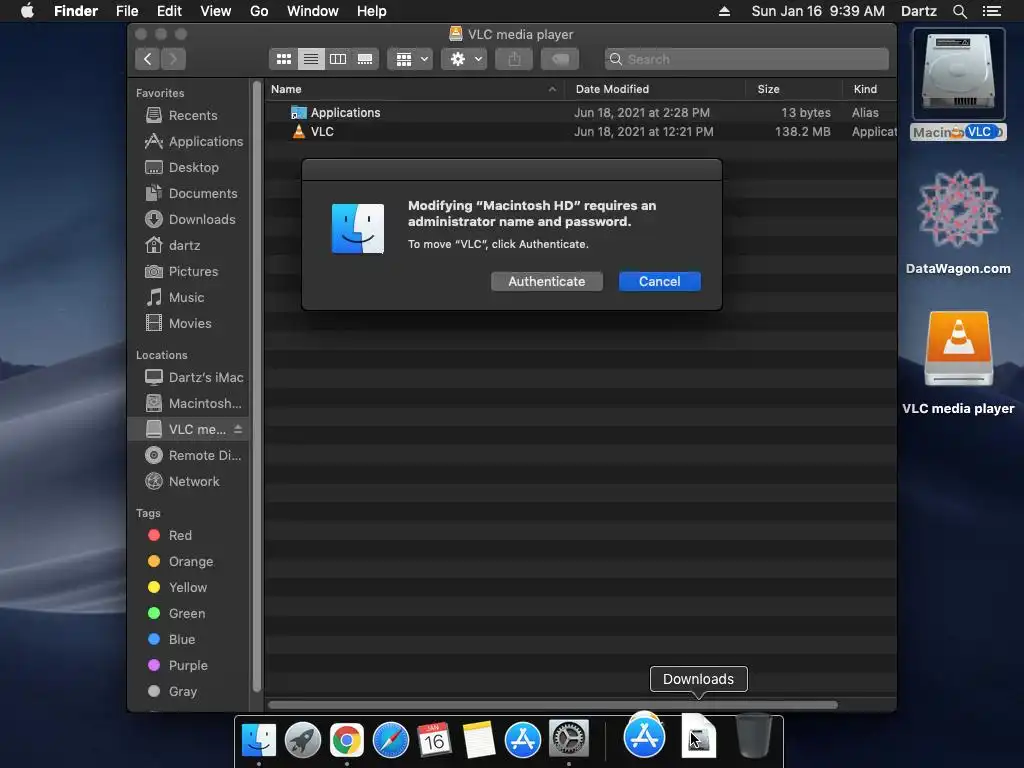This screenshot has height=768, width=1024.
Task: Sort by the Size column
Action: (793, 89)
